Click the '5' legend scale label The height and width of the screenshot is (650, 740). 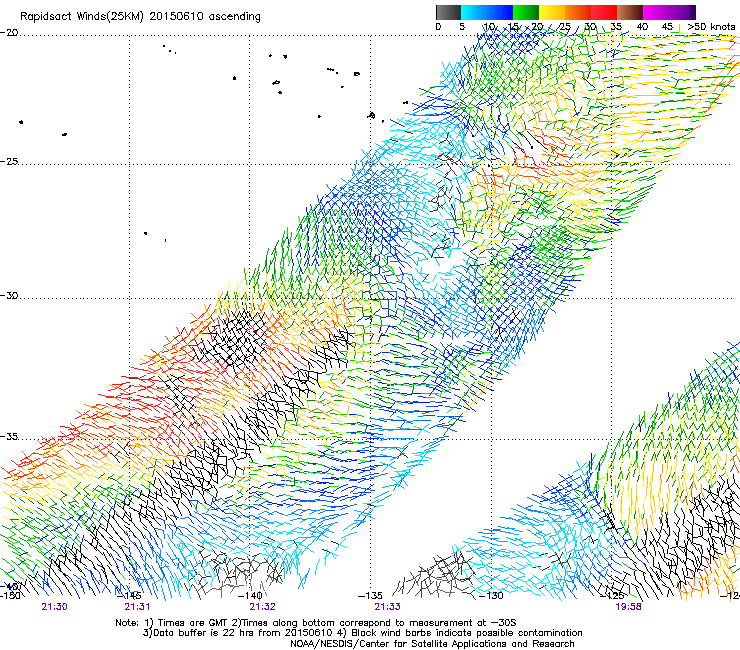tap(462, 27)
